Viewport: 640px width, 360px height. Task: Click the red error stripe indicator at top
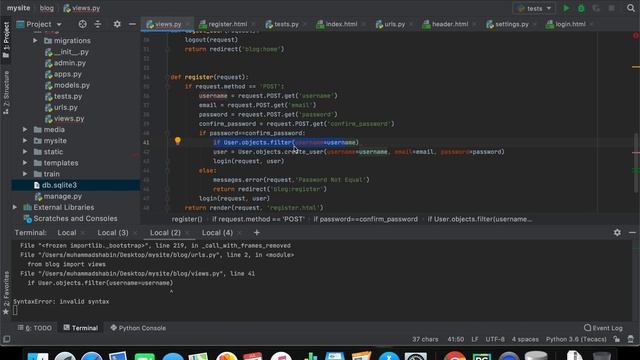[636, 36]
